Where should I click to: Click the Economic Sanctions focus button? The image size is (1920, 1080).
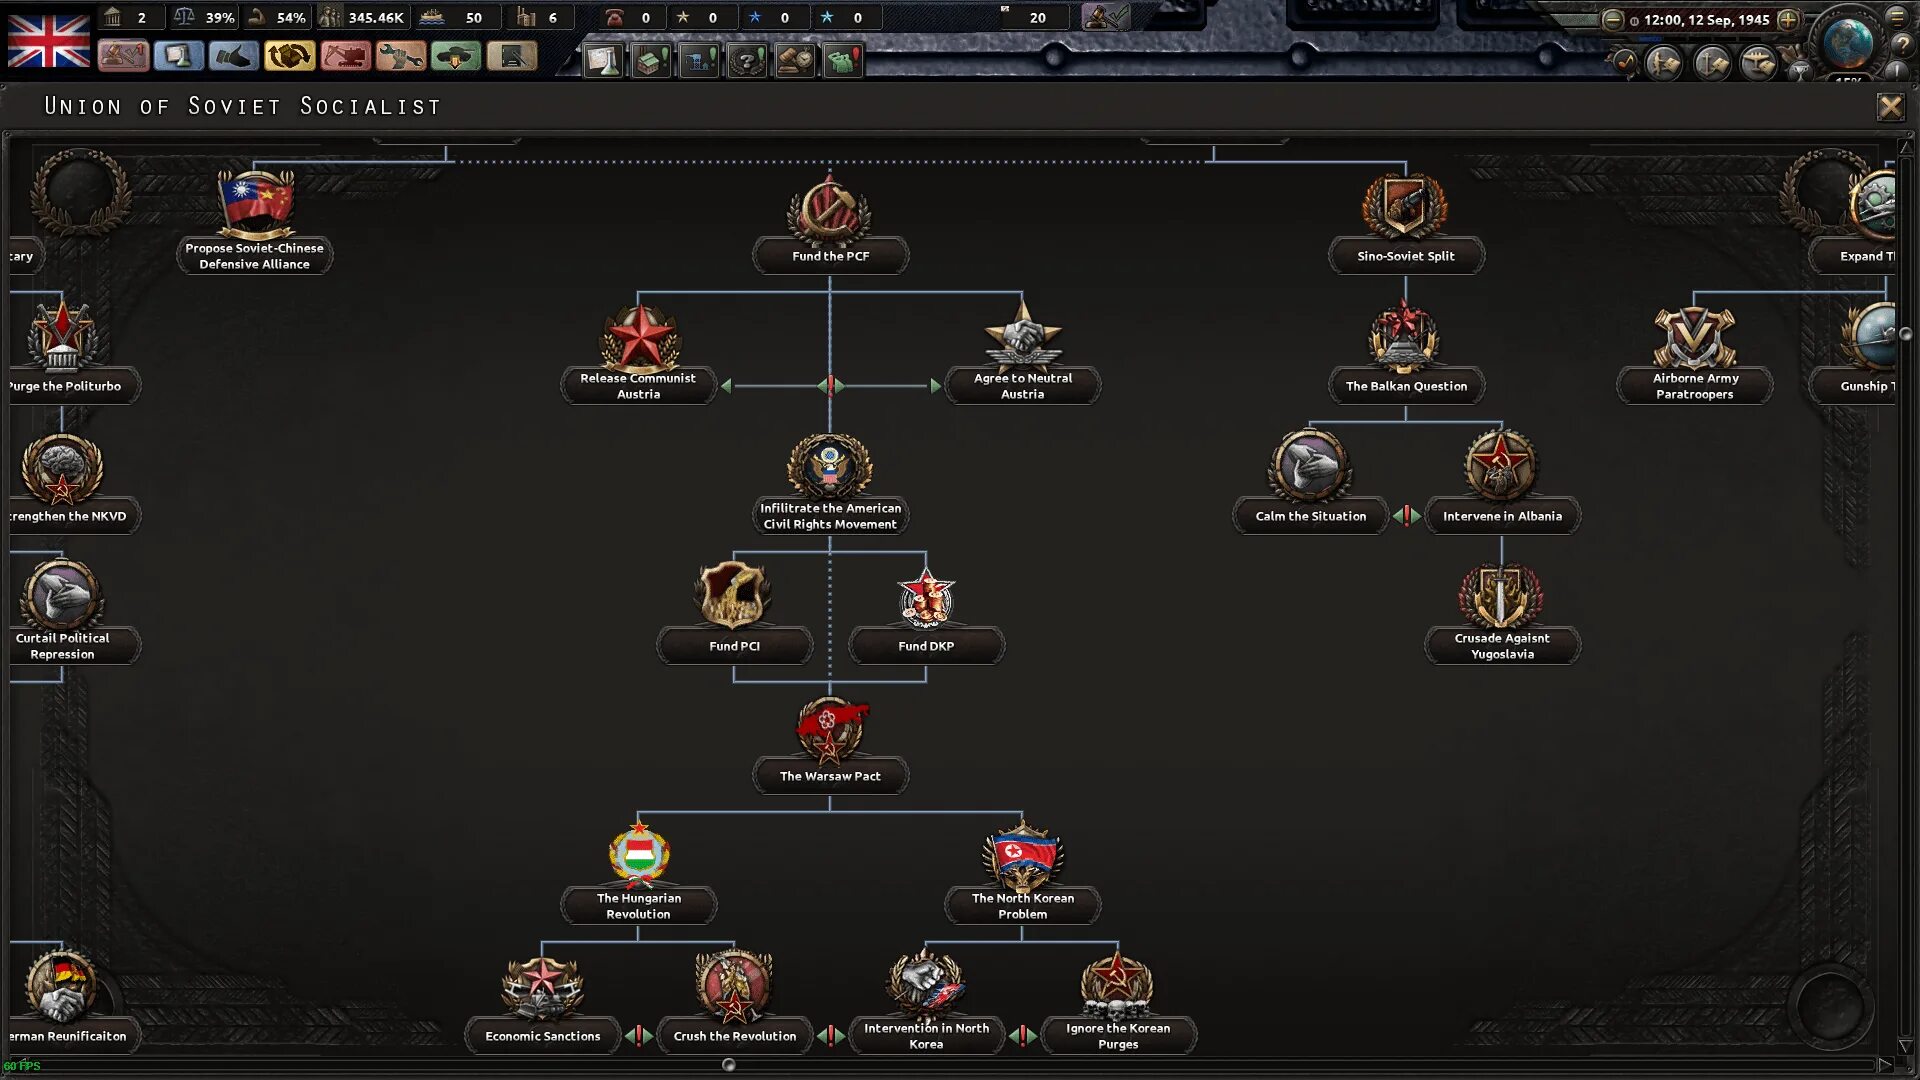click(542, 1036)
